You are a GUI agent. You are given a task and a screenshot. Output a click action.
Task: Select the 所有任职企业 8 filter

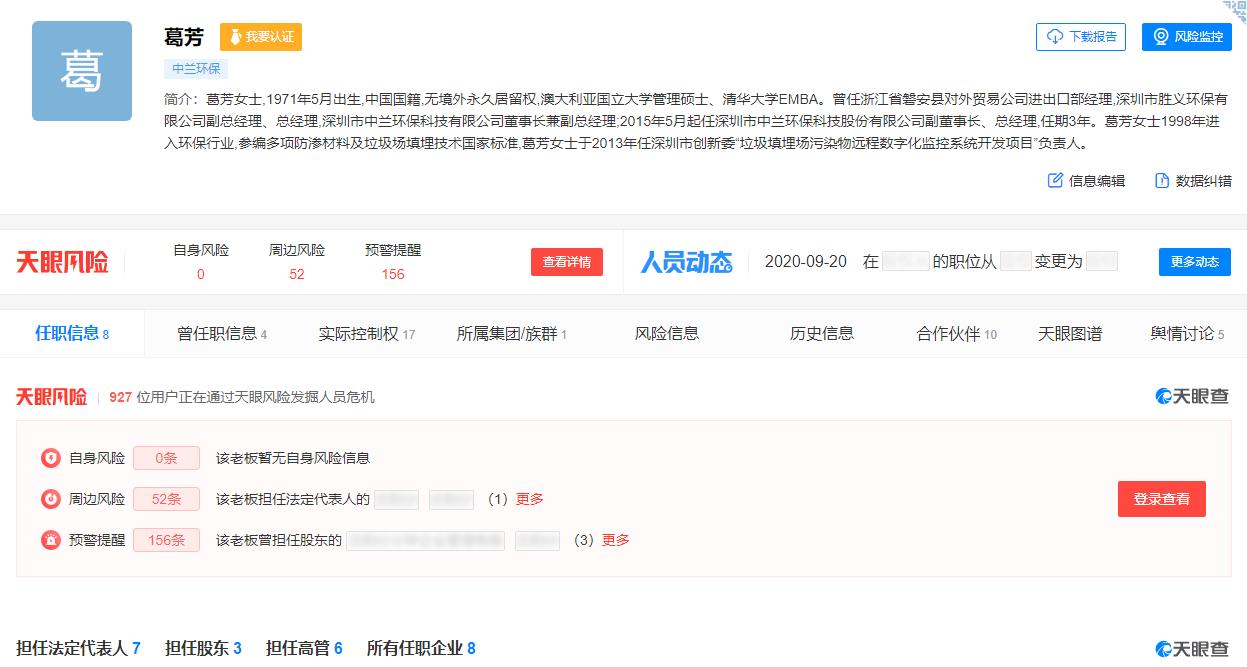(421, 648)
